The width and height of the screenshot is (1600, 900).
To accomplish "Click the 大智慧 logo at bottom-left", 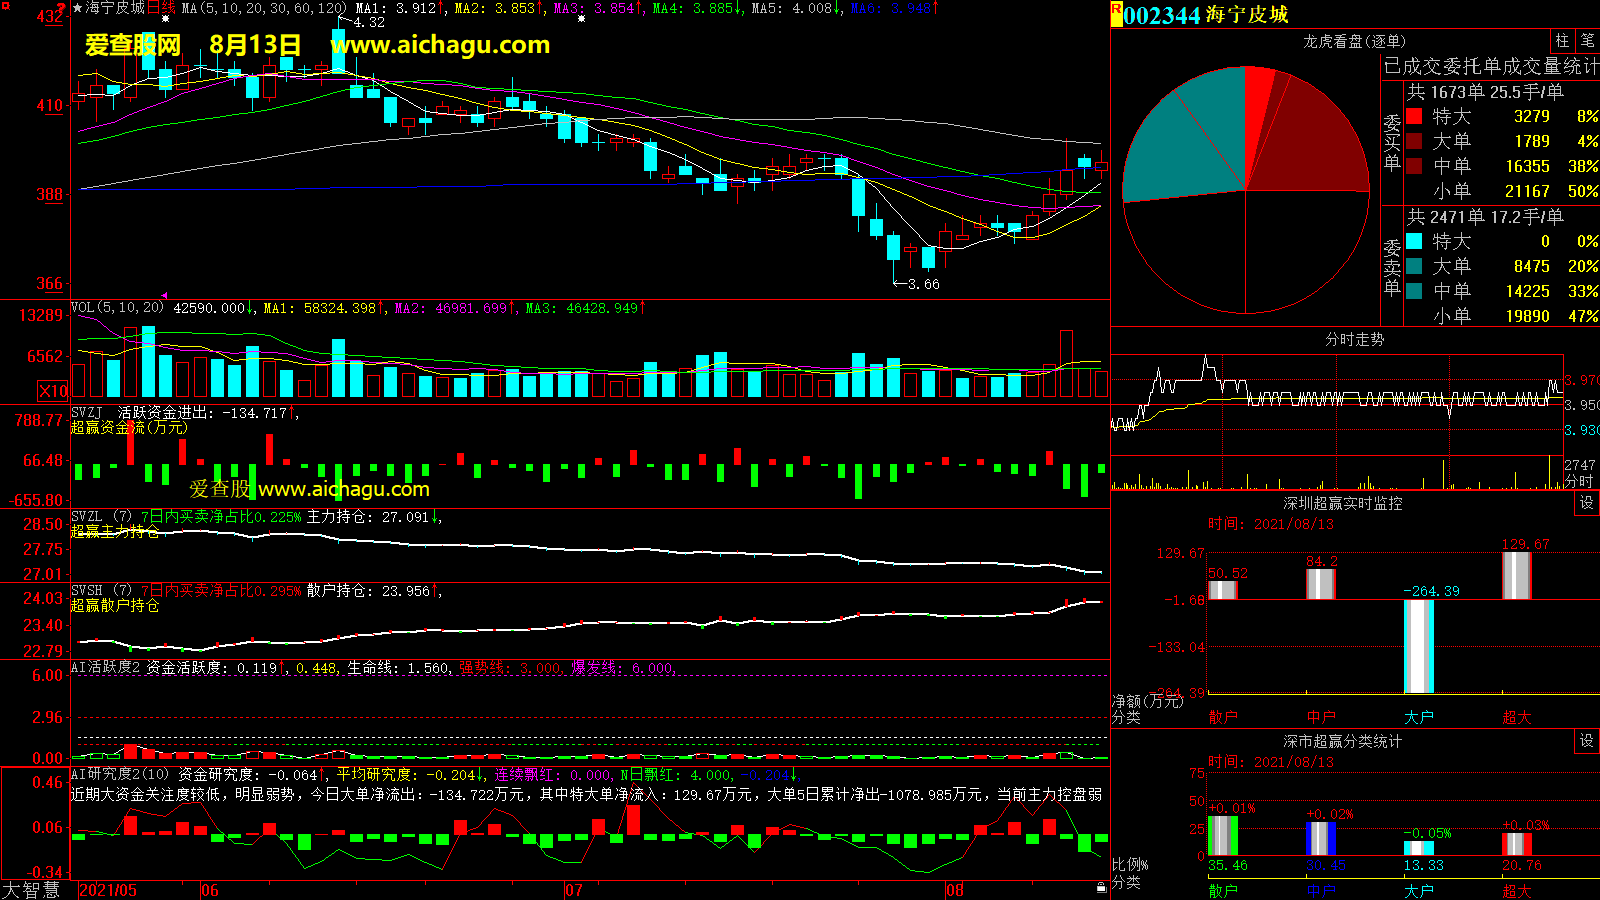I will 31,890.
